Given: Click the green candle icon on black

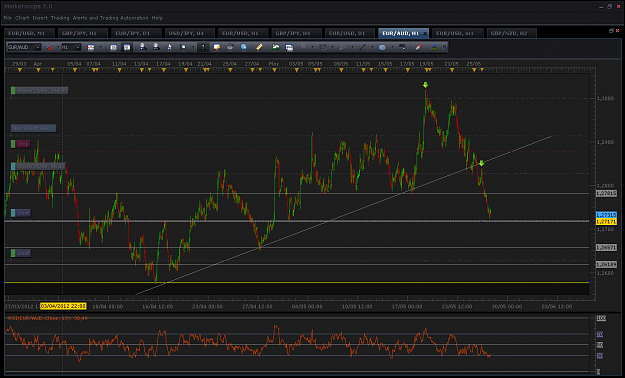Looking at the screenshot, I should (x=203, y=47).
